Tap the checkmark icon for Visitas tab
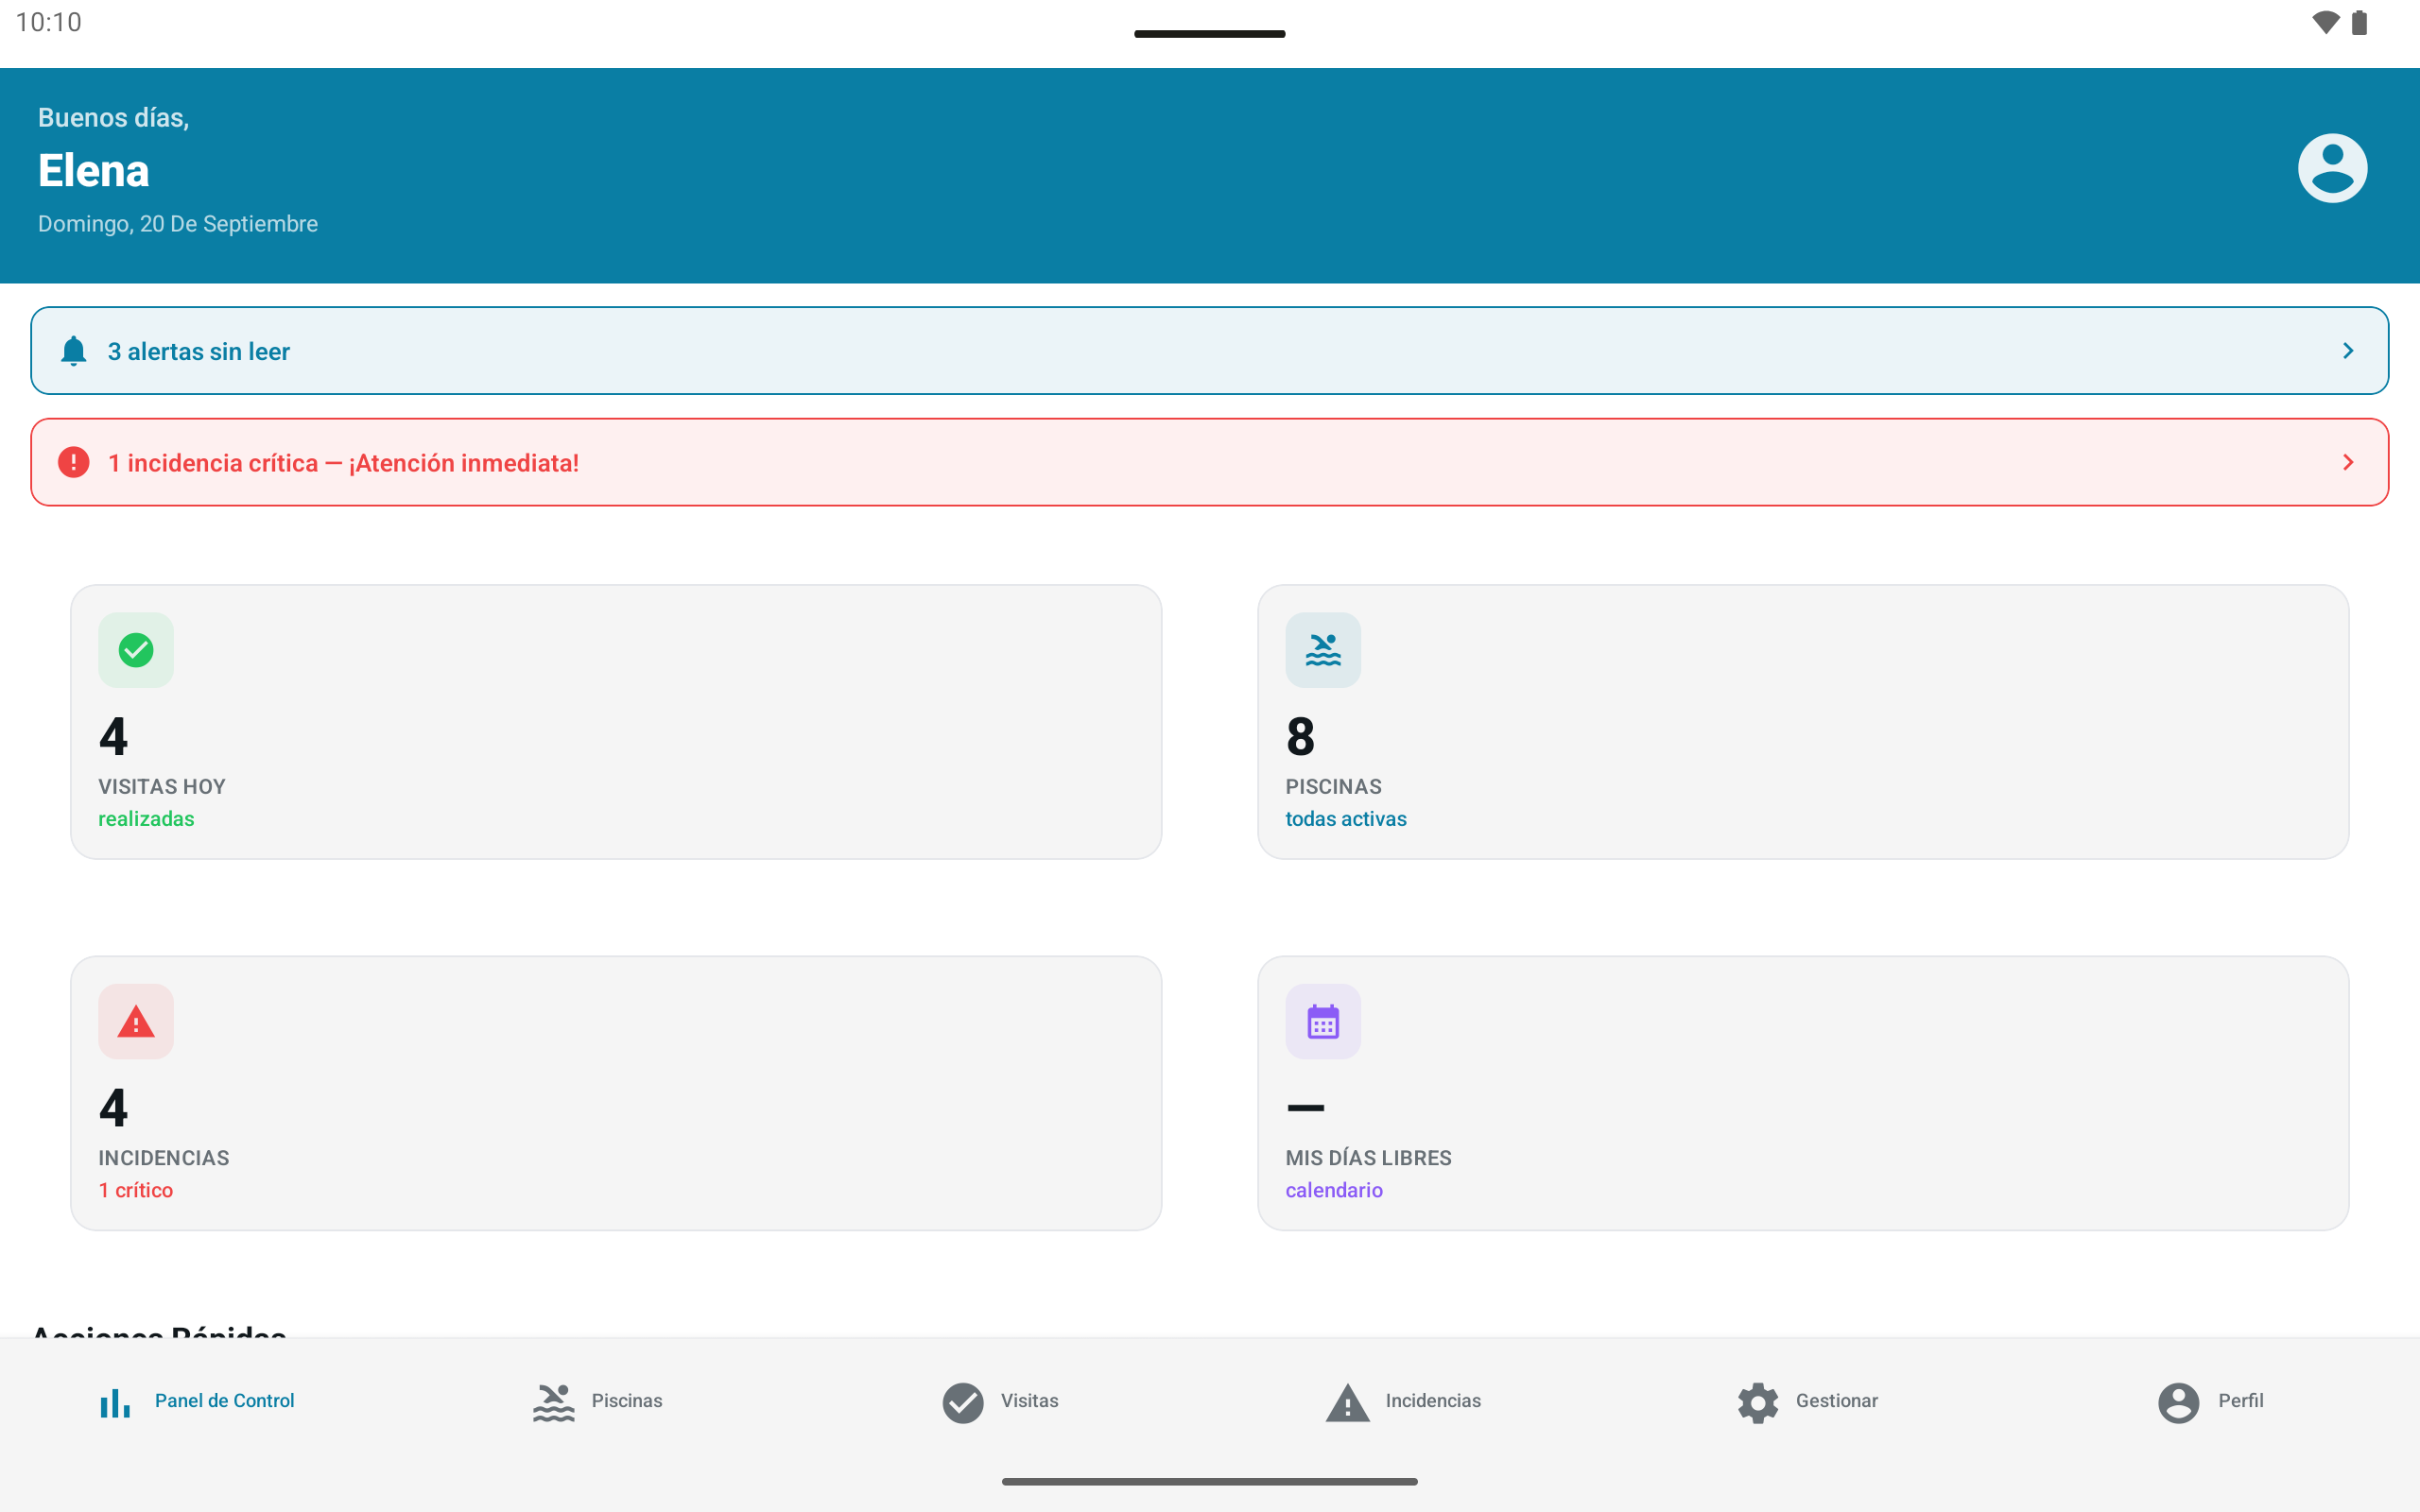2420x1512 pixels. [963, 1402]
